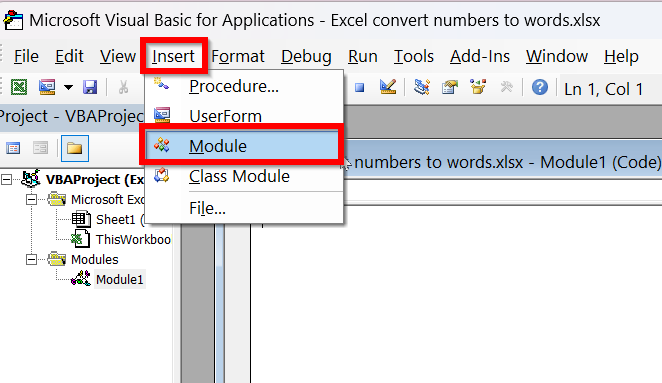Select the Modules folder item
The image size is (662, 383).
point(95,259)
